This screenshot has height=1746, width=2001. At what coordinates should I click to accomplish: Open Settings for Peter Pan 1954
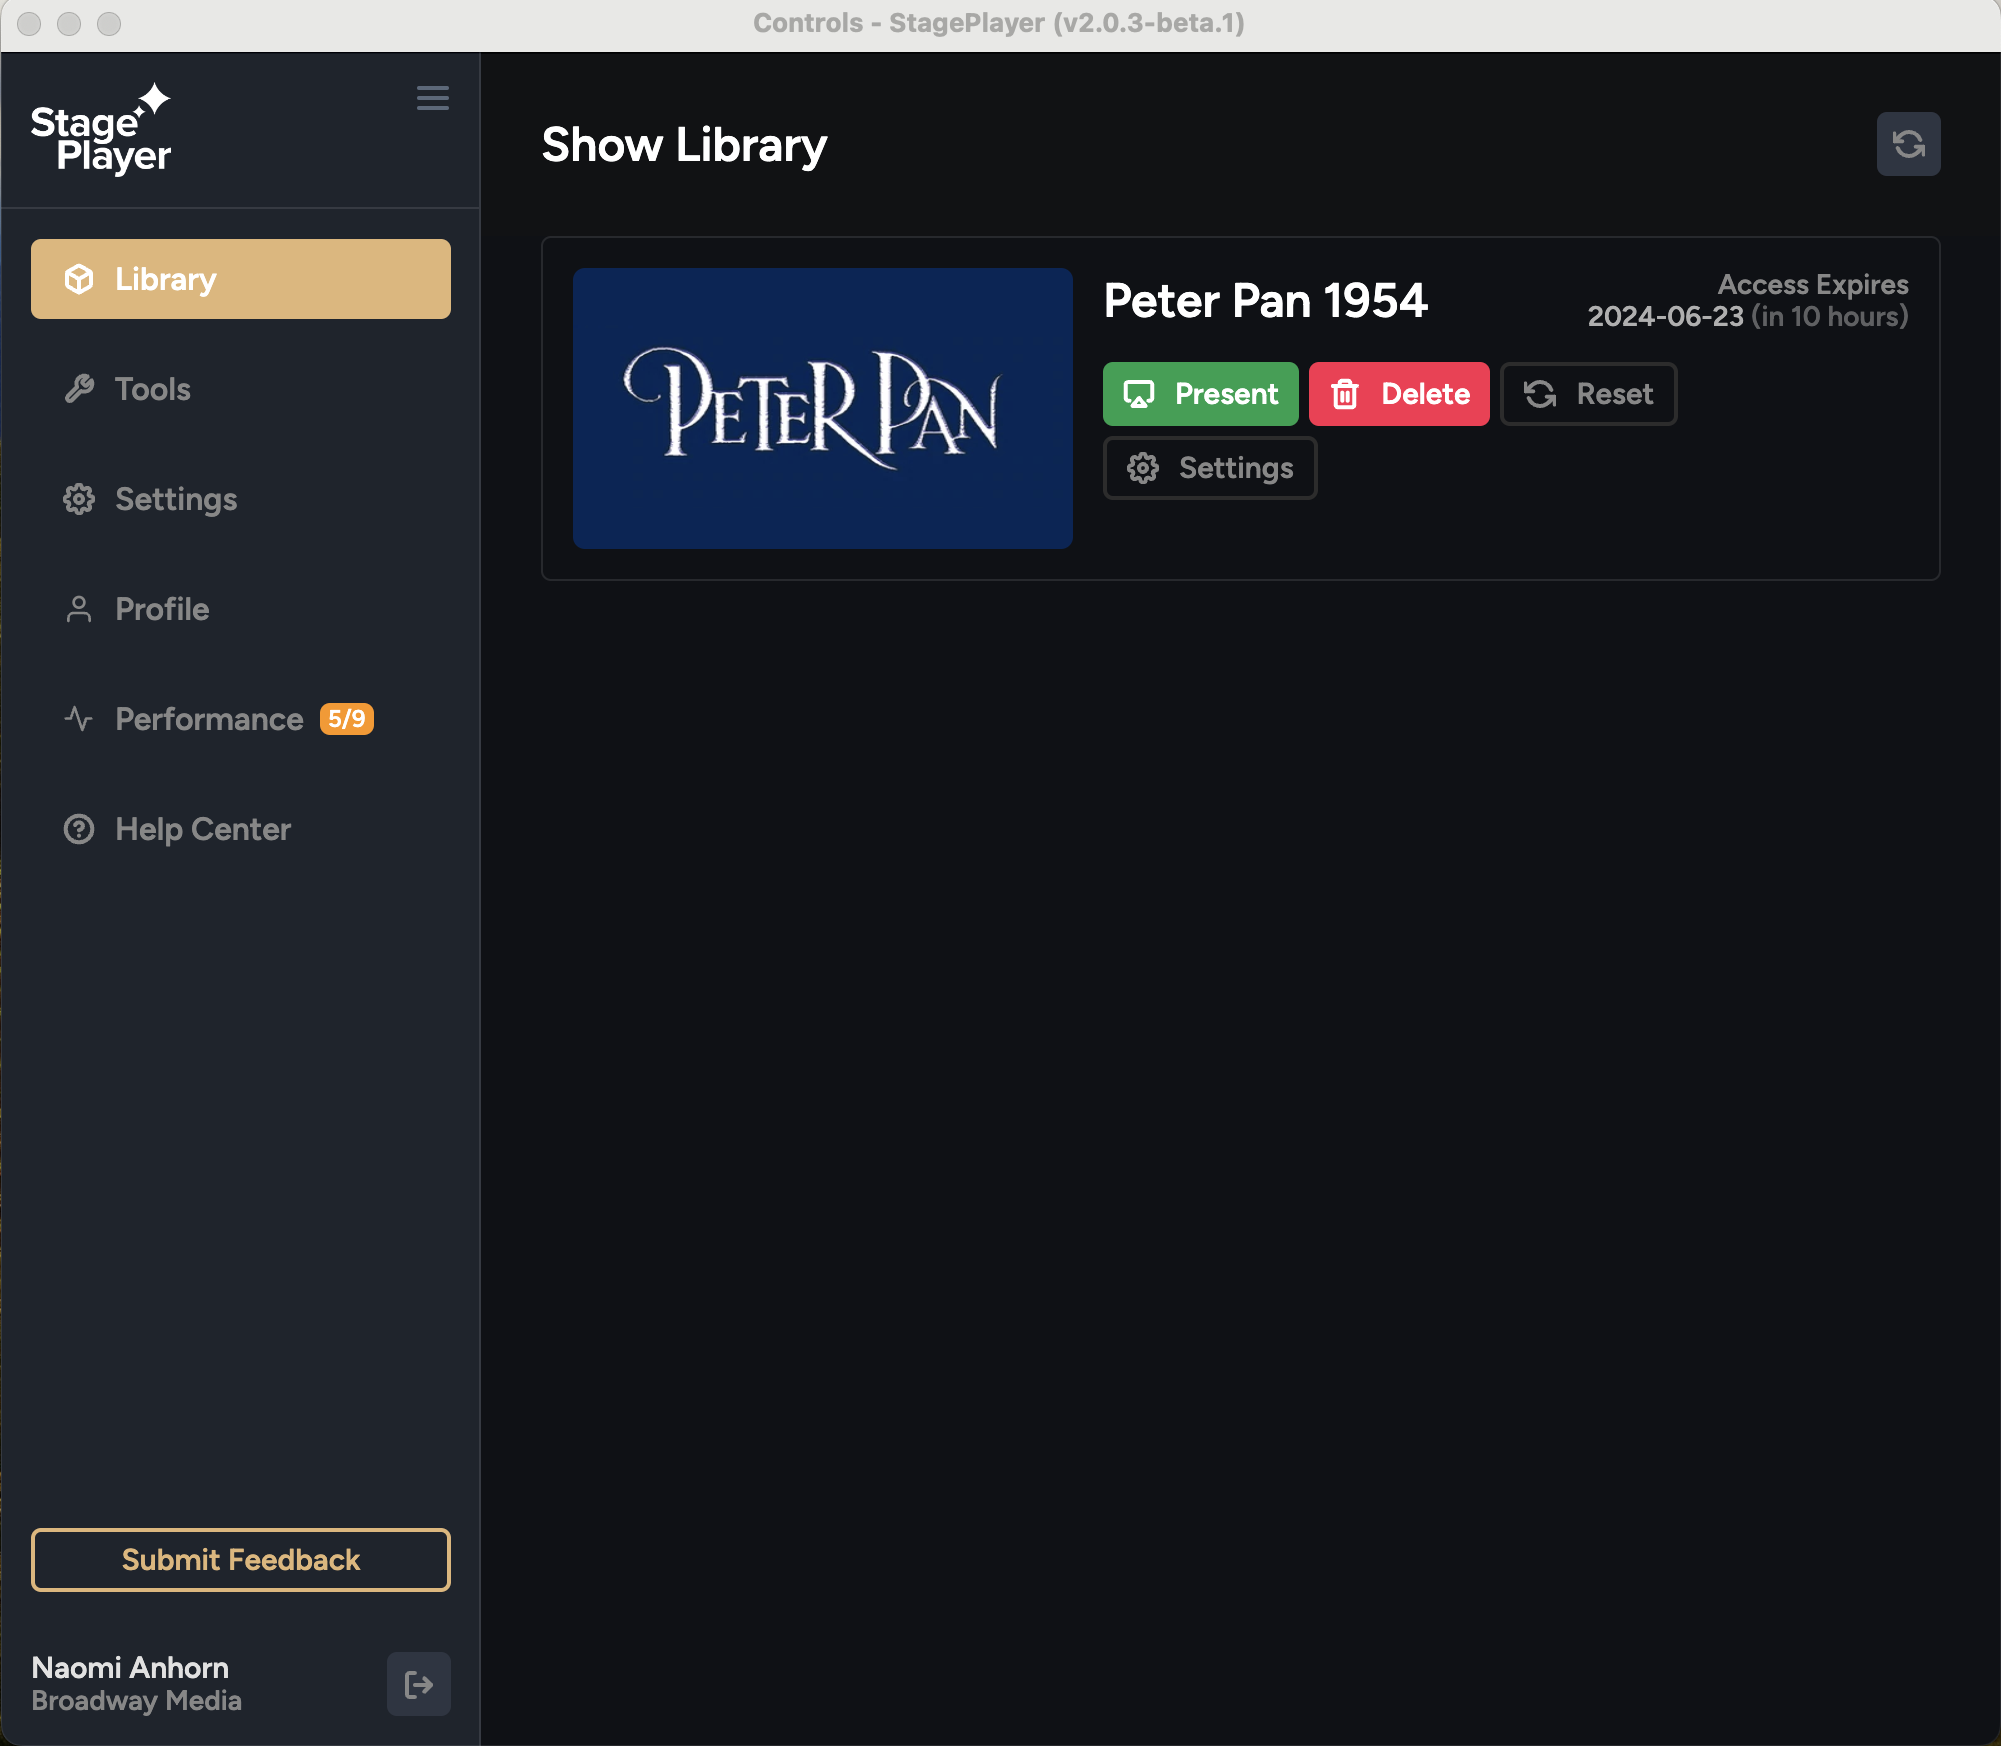(1210, 468)
